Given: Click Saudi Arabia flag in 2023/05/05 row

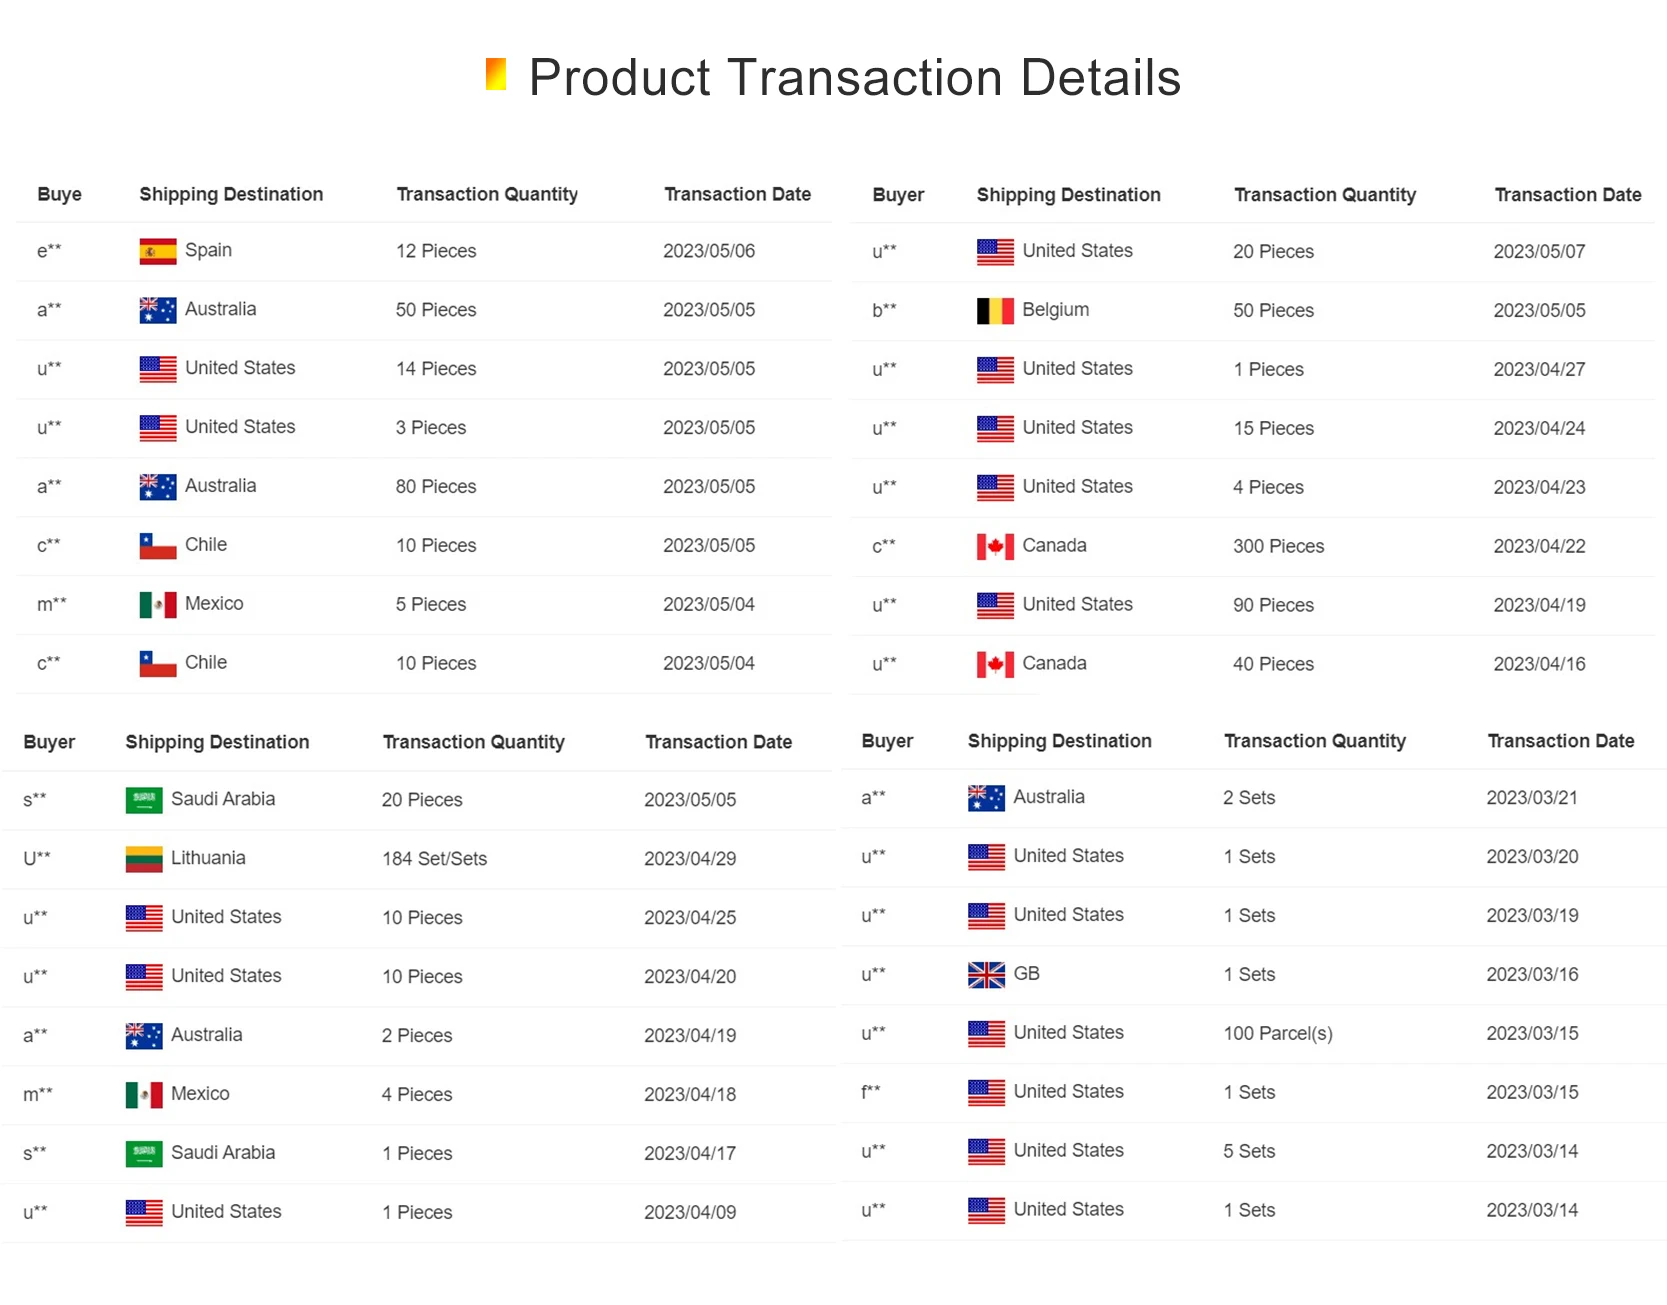Looking at the screenshot, I should click(x=144, y=800).
